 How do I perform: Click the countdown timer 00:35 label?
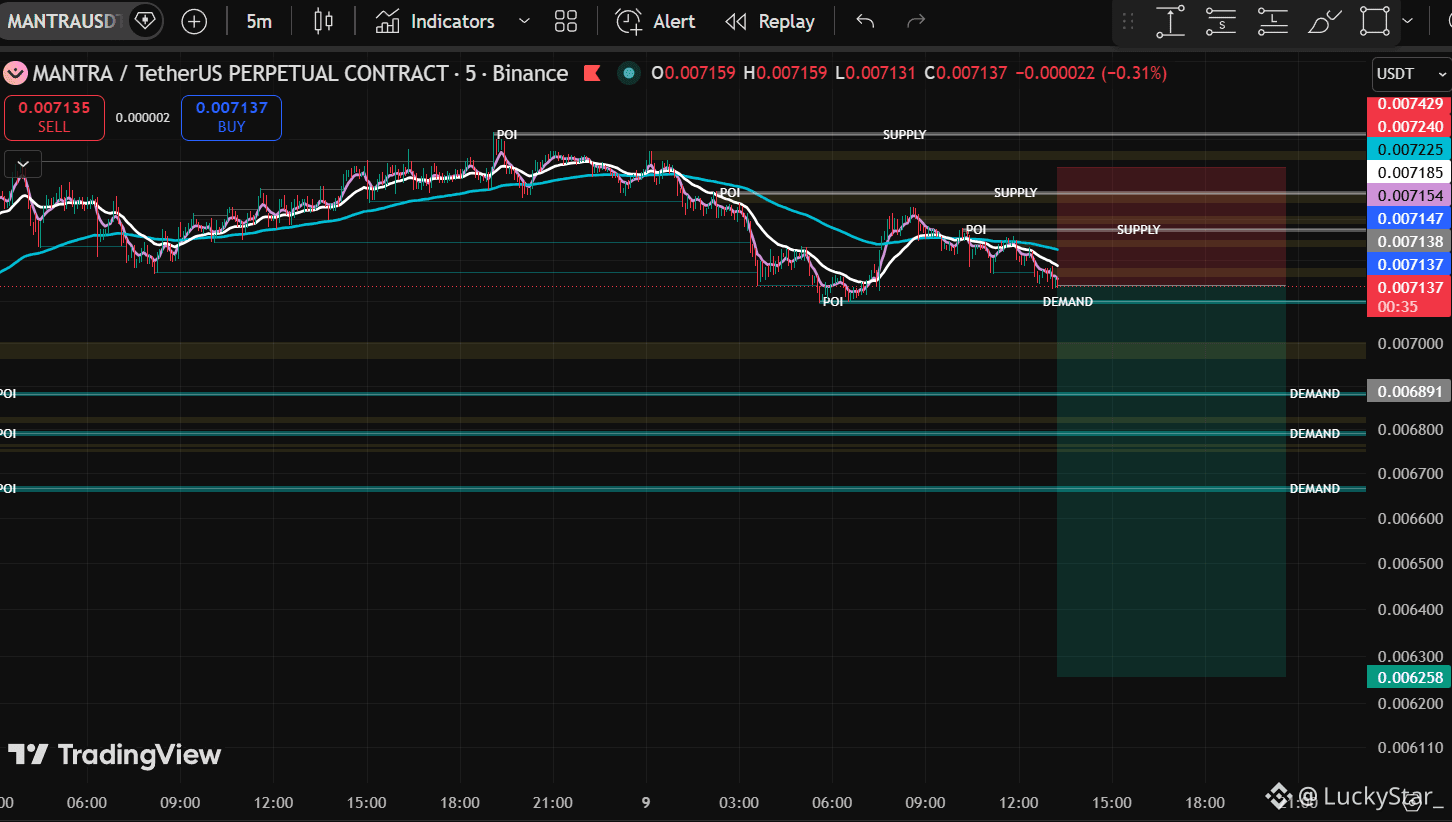1397,306
